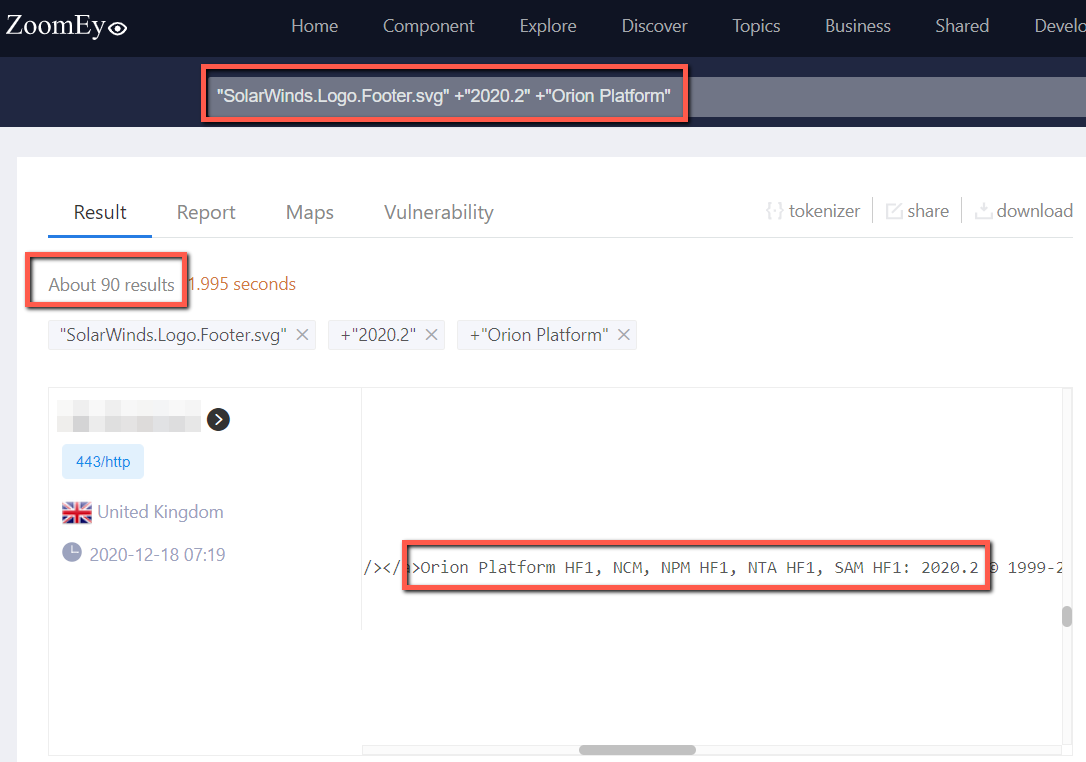This screenshot has height=762, width=1086.
Task: Click the banner vertical scrollbar thumb
Action: click(x=1067, y=616)
